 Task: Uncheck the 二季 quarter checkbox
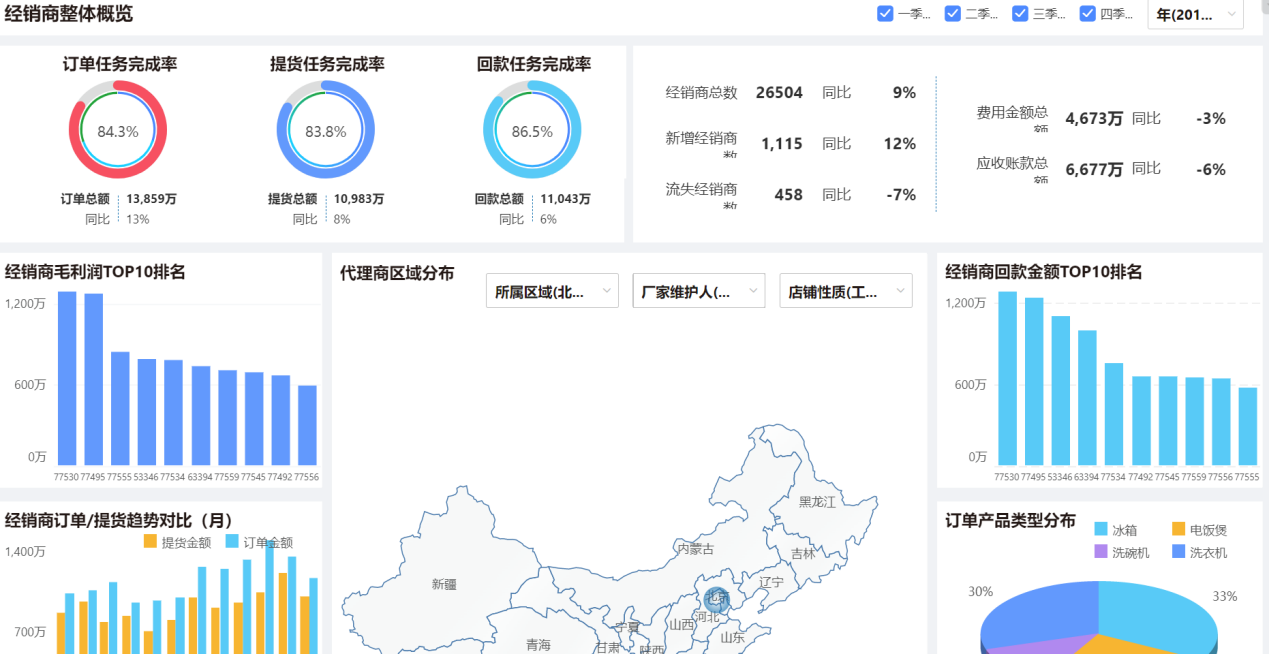952,13
